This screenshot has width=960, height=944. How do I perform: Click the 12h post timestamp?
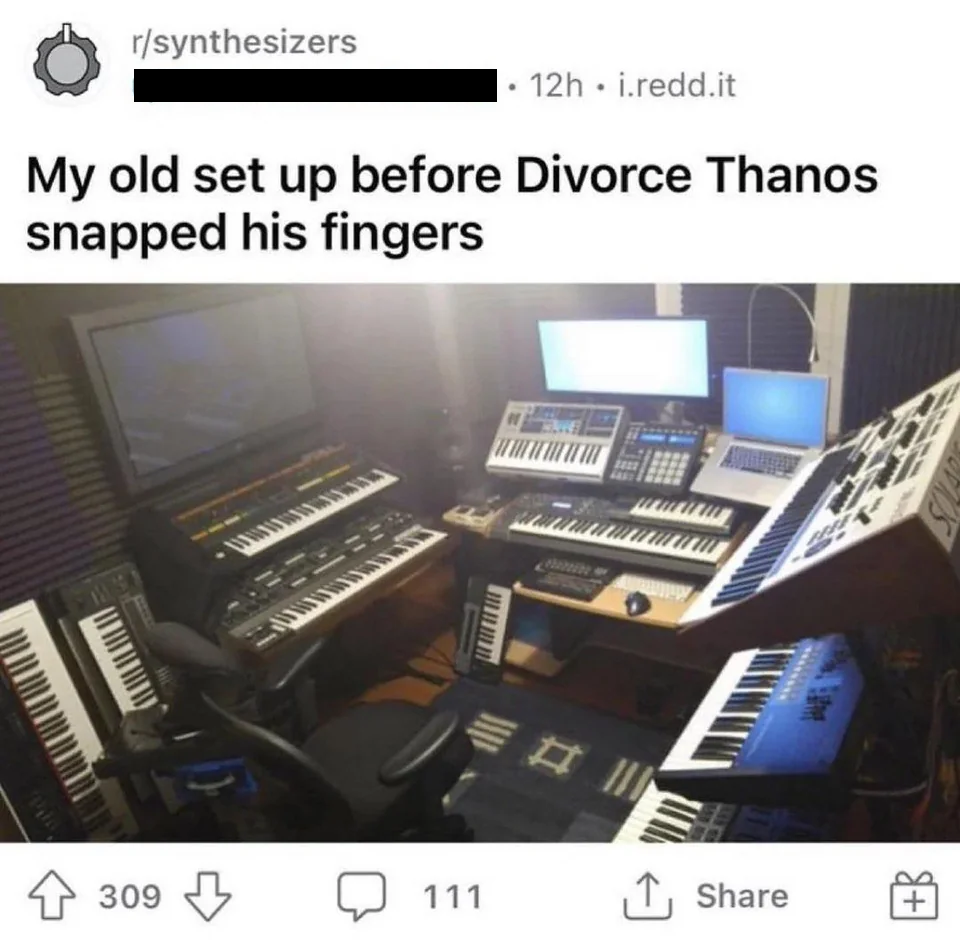(556, 85)
